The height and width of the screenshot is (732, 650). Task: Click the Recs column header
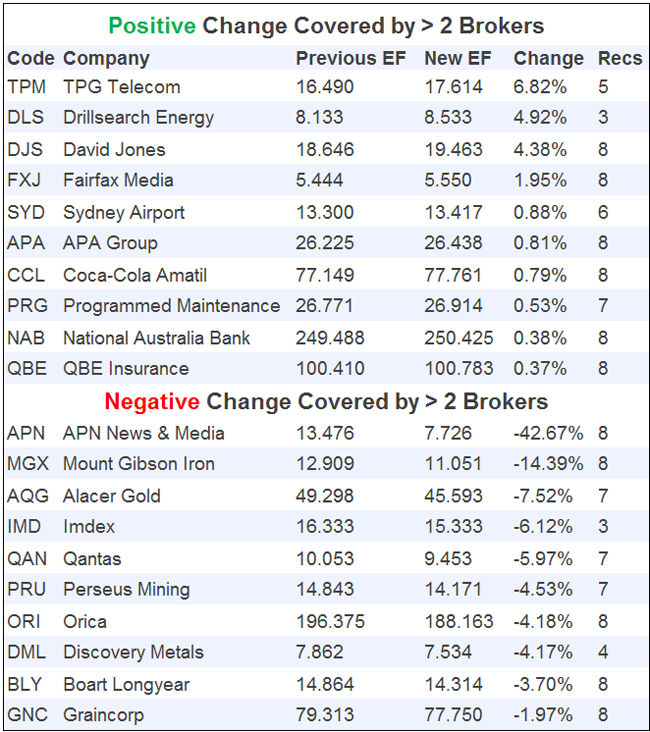coord(619,59)
